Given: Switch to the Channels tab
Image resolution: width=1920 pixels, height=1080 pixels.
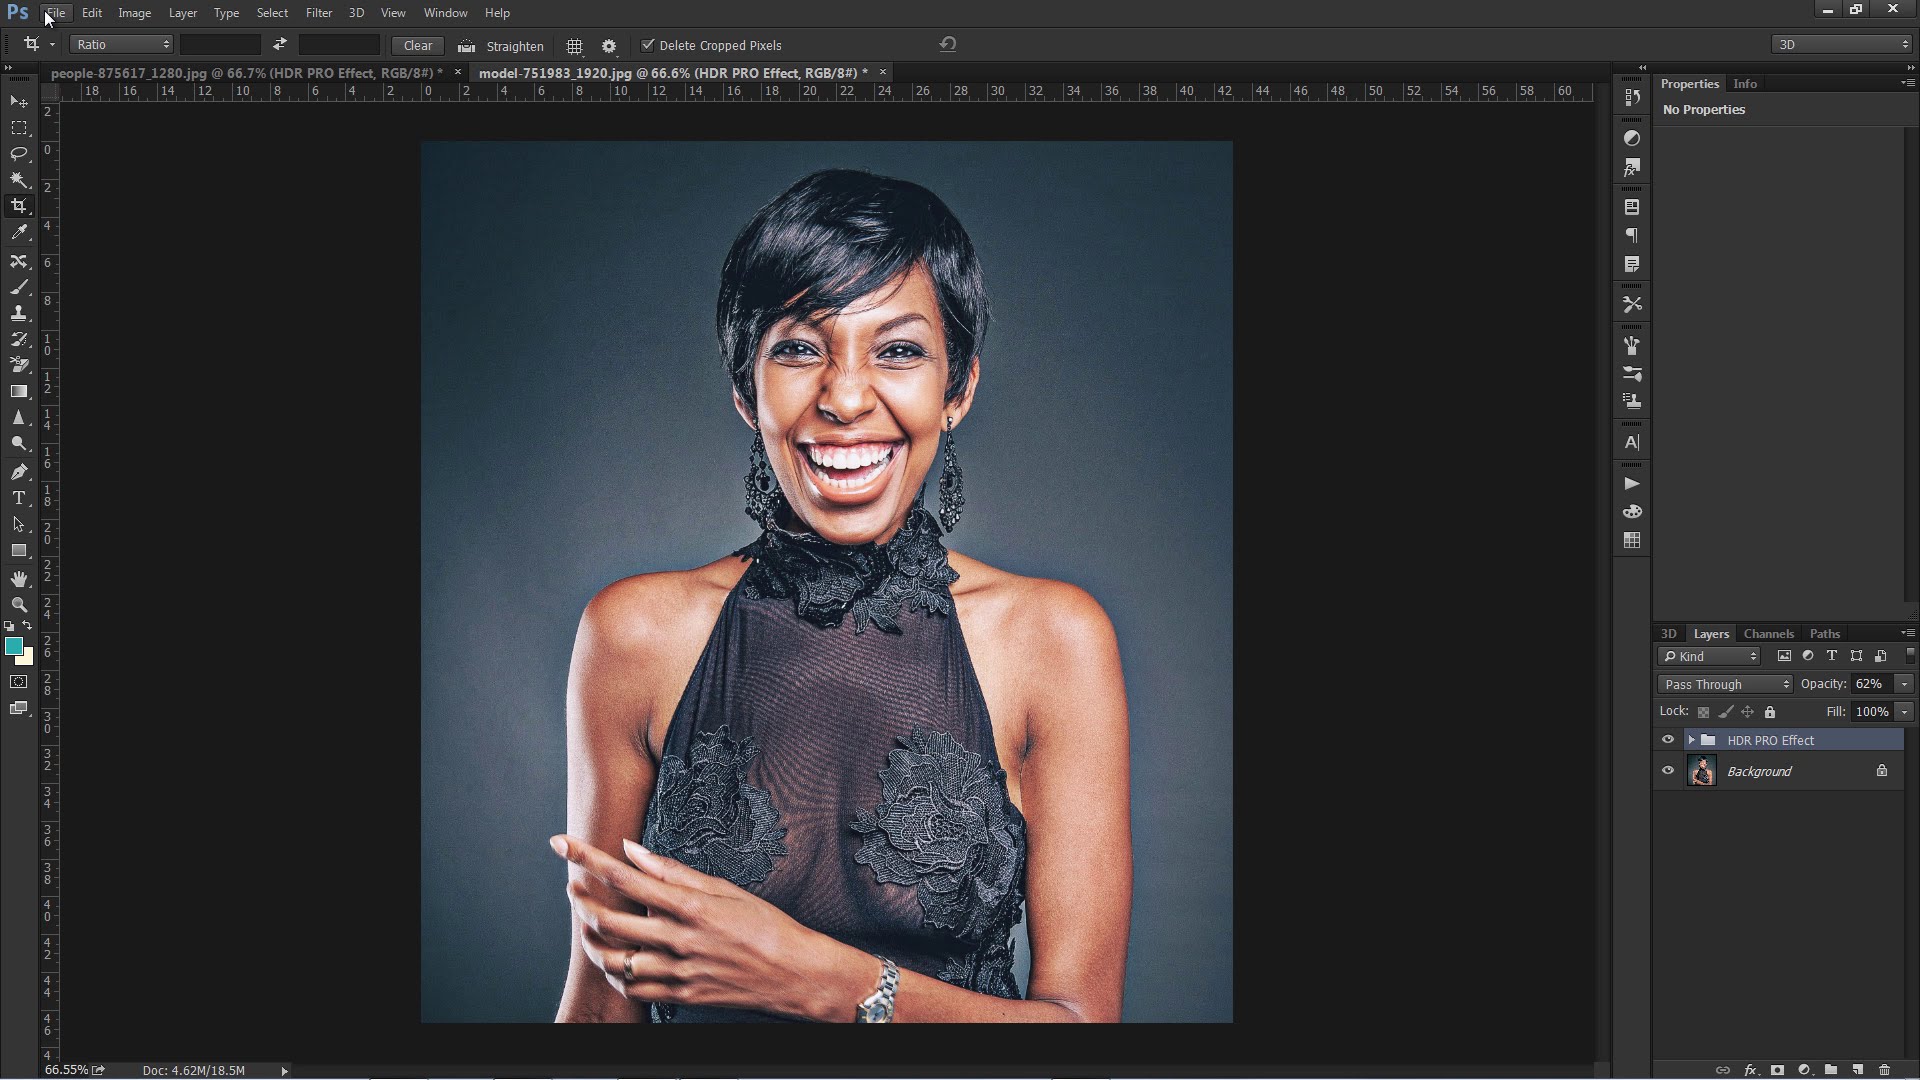Looking at the screenshot, I should coord(1768,633).
